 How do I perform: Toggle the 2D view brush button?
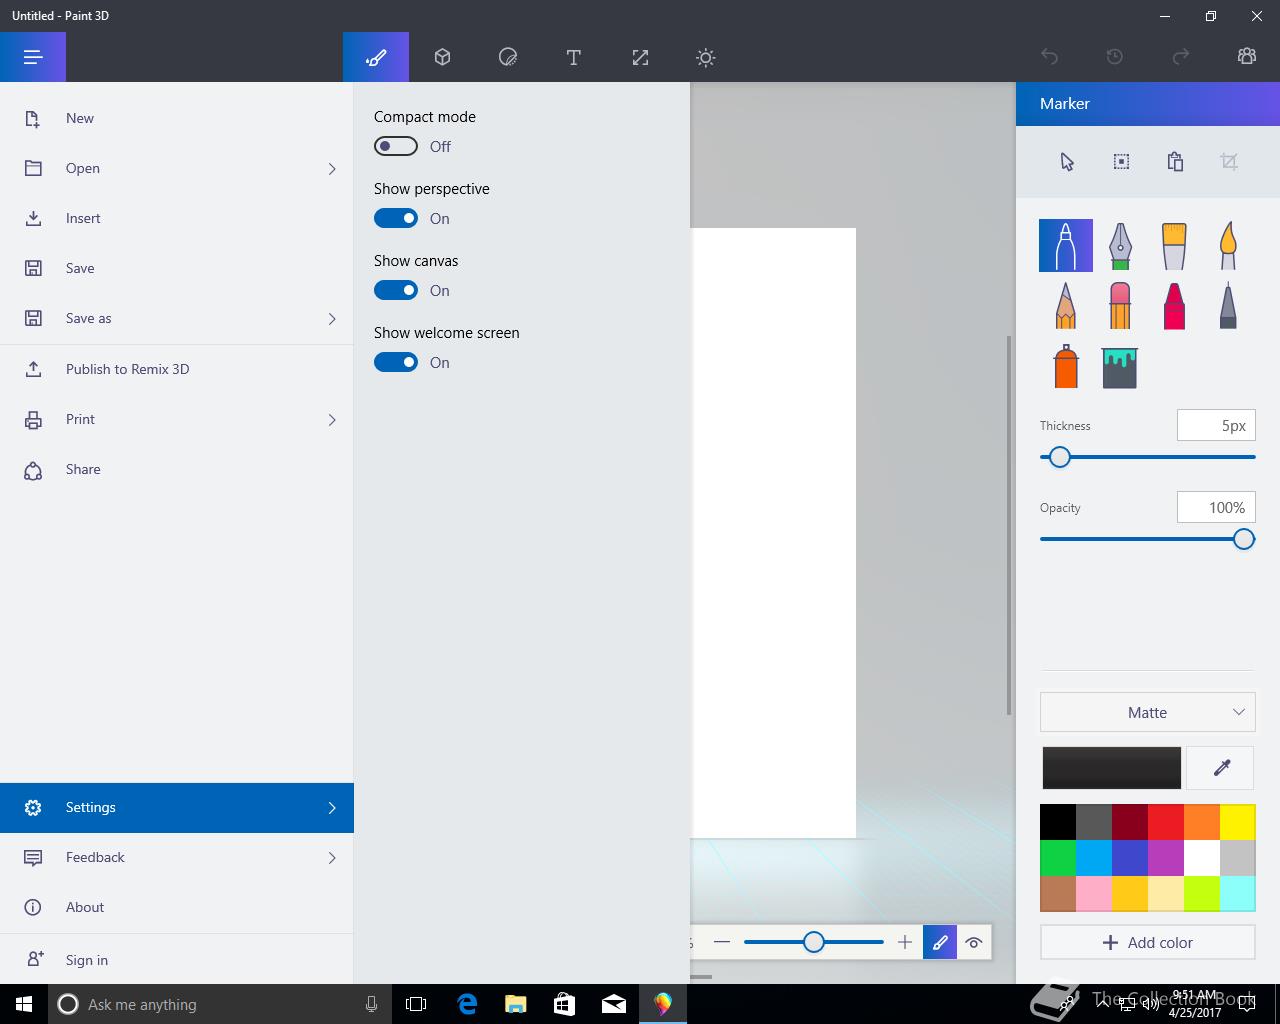(x=940, y=942)
